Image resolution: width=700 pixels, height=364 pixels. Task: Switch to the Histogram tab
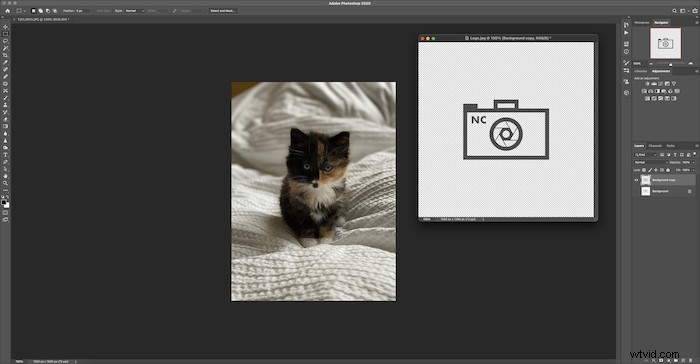coord(642,22)
